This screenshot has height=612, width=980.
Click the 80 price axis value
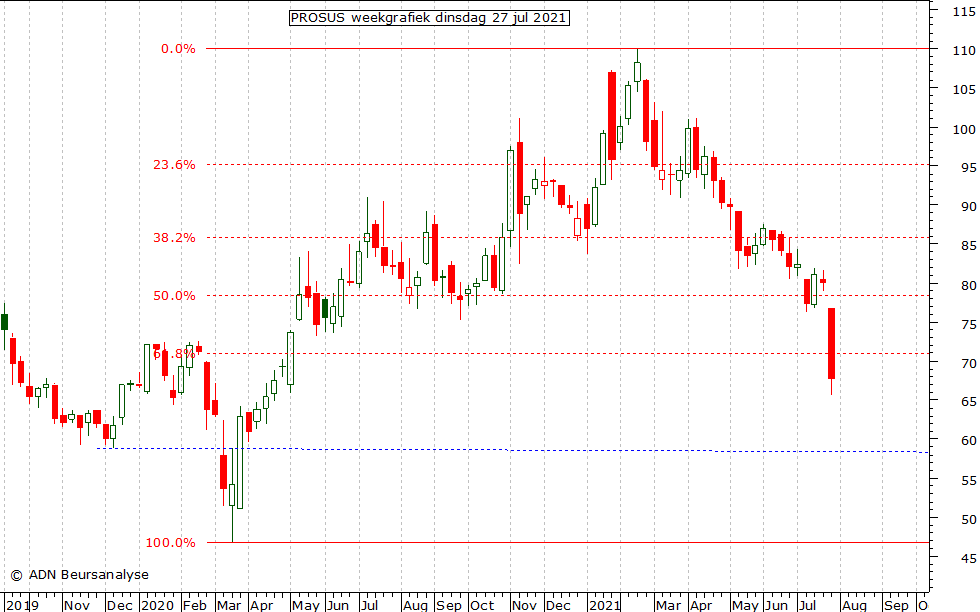(x=968, y=285)
